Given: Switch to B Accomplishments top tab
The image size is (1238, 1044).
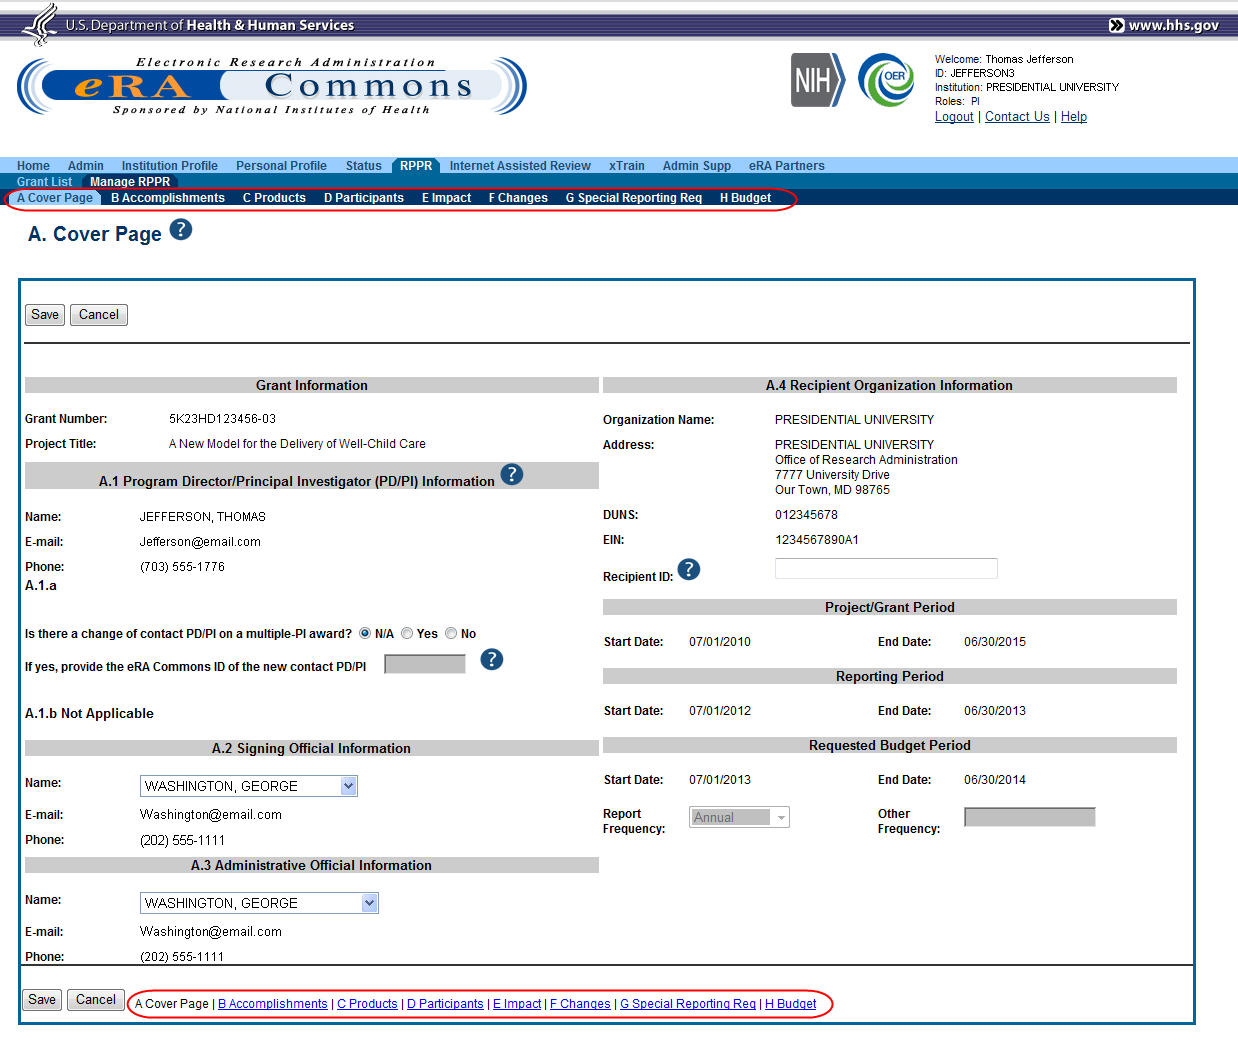Looking at the screenshot, I should [x=168, y=198].
